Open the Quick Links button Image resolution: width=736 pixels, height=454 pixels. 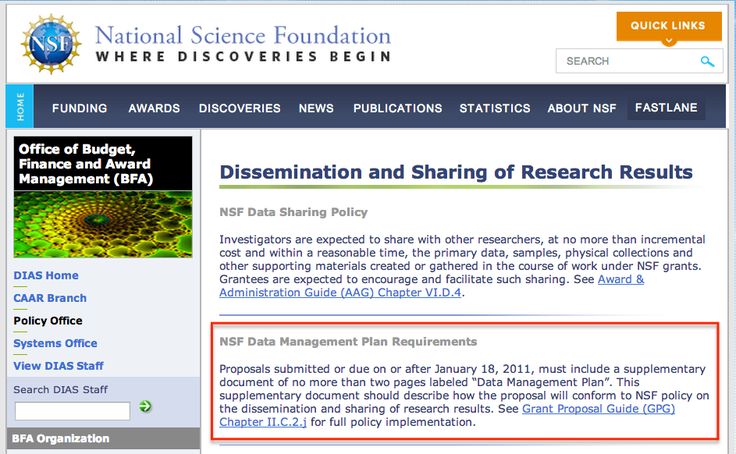668,26
